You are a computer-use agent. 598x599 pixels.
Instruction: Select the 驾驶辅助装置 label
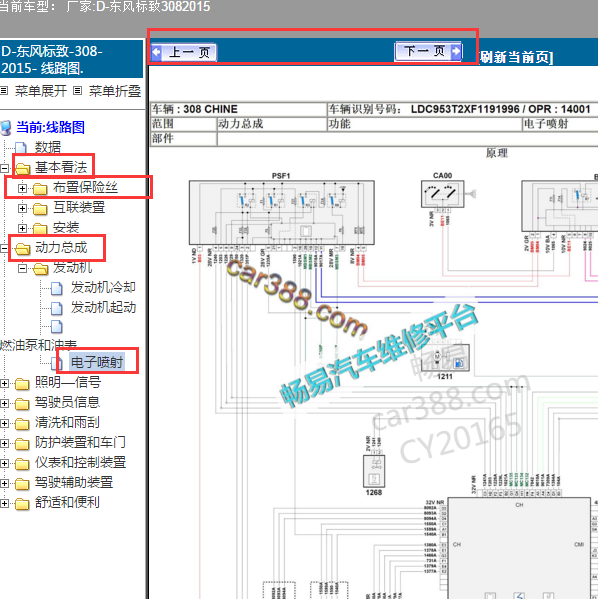74,482
